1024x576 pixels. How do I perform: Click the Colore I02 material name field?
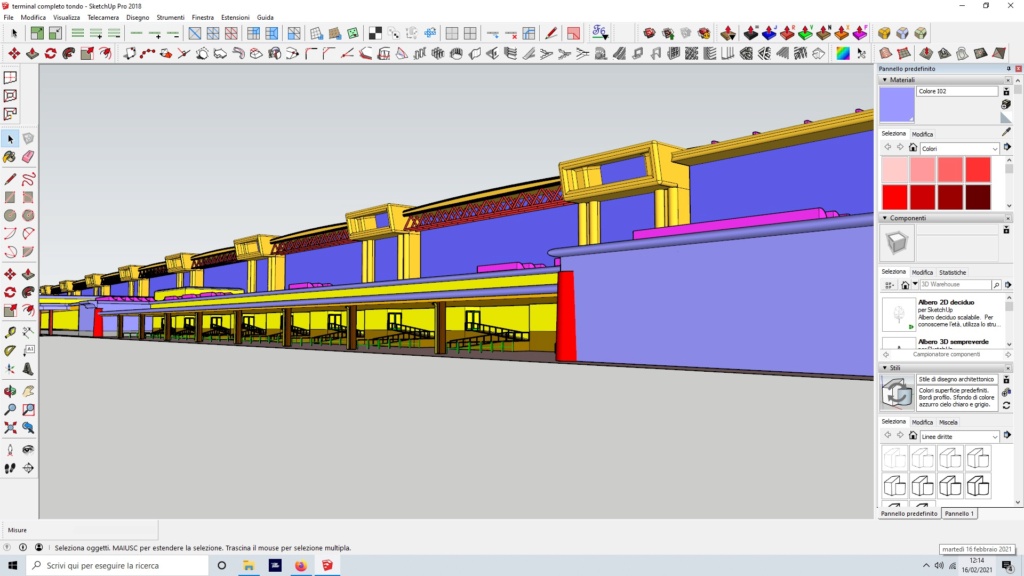[957, 91]
